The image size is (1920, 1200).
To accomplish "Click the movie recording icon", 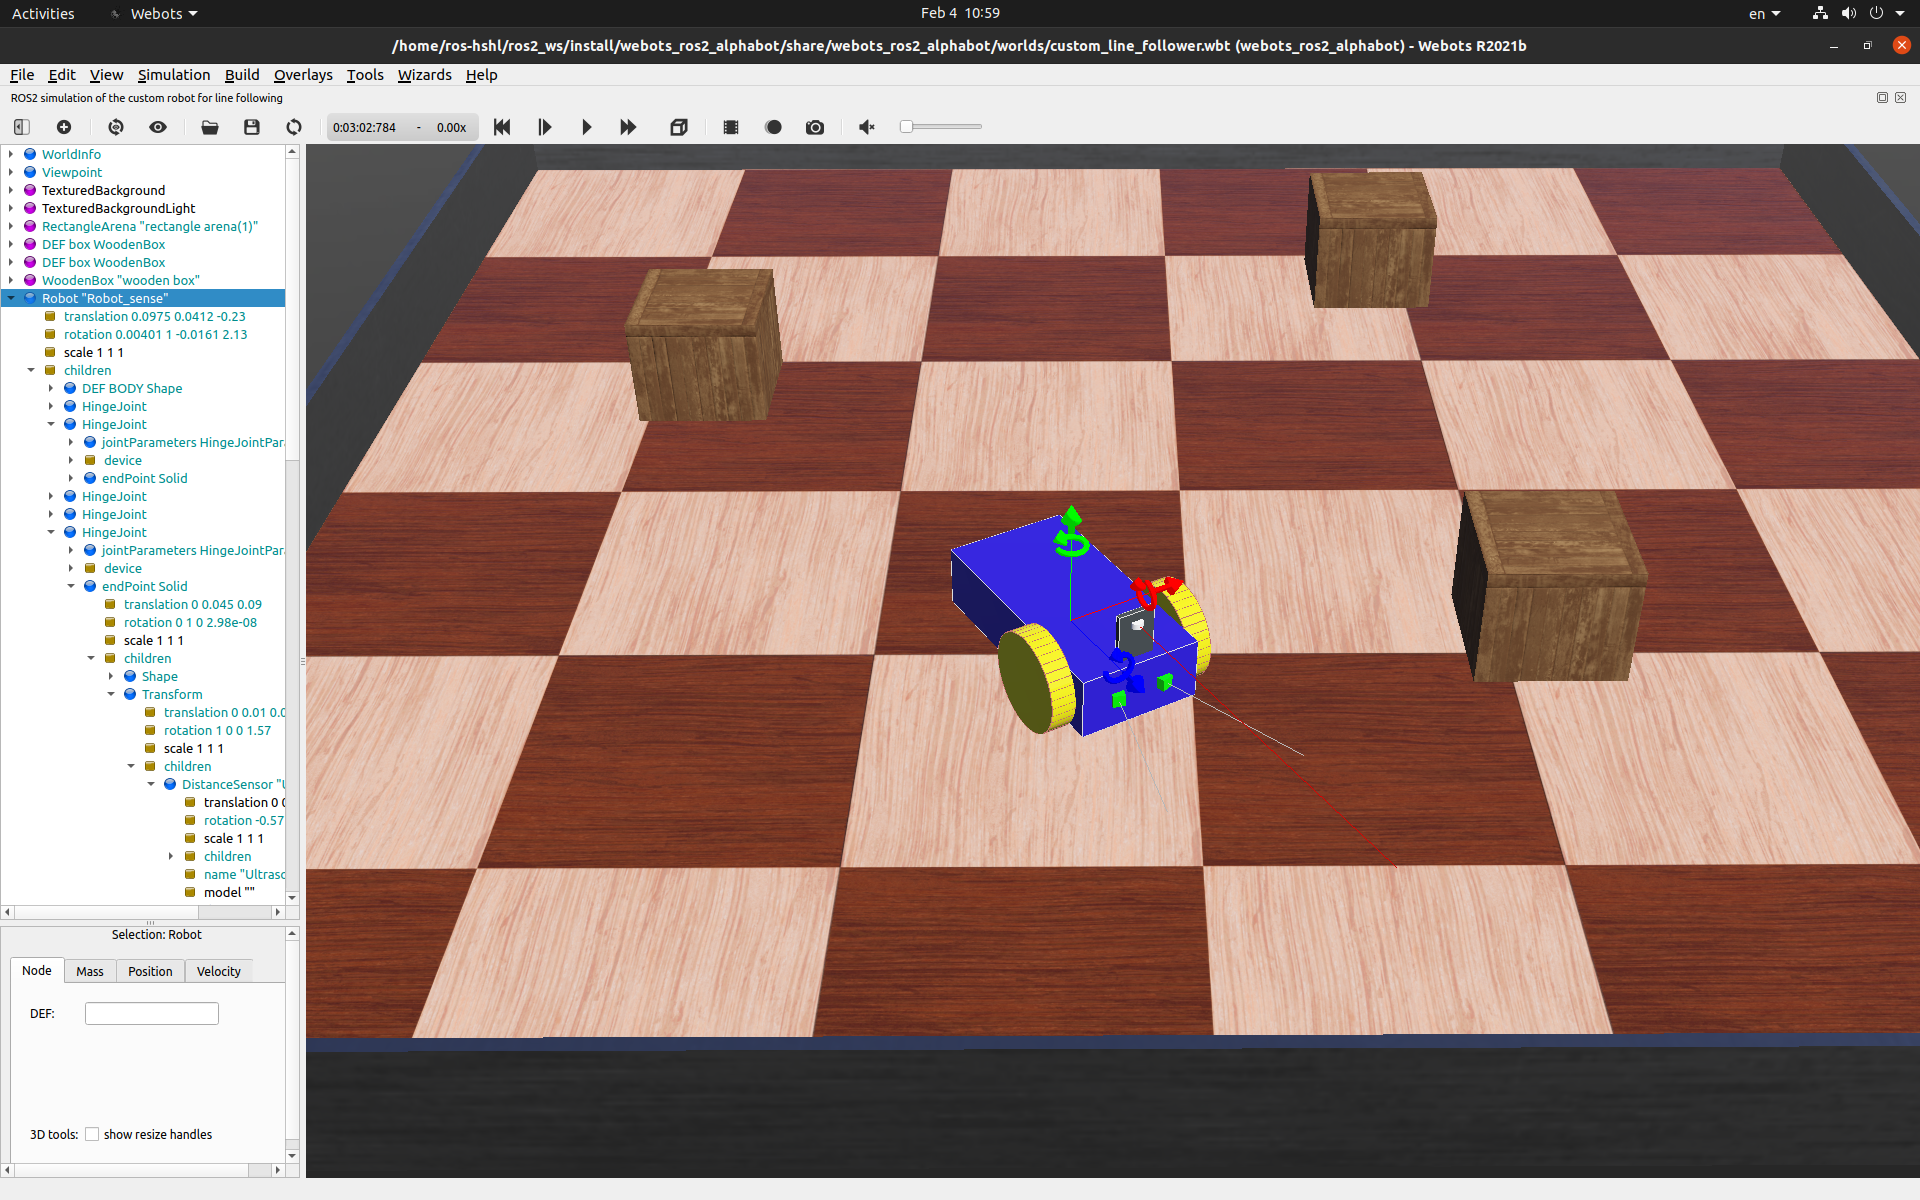I will coord(731,127).
